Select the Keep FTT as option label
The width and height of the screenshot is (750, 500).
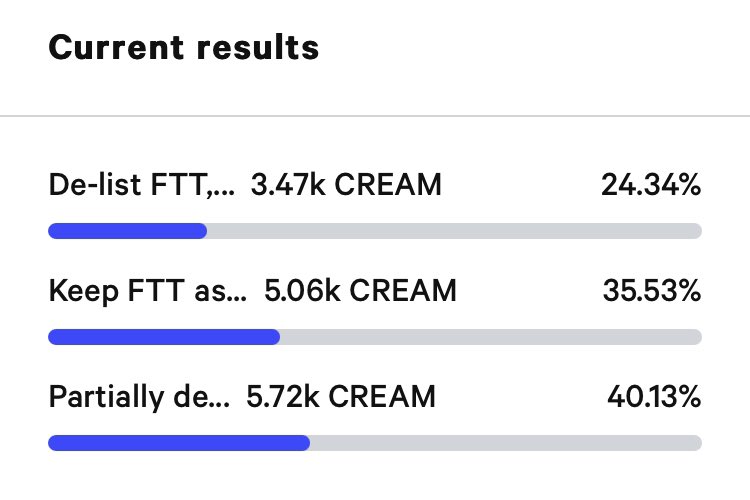point(148,291)
